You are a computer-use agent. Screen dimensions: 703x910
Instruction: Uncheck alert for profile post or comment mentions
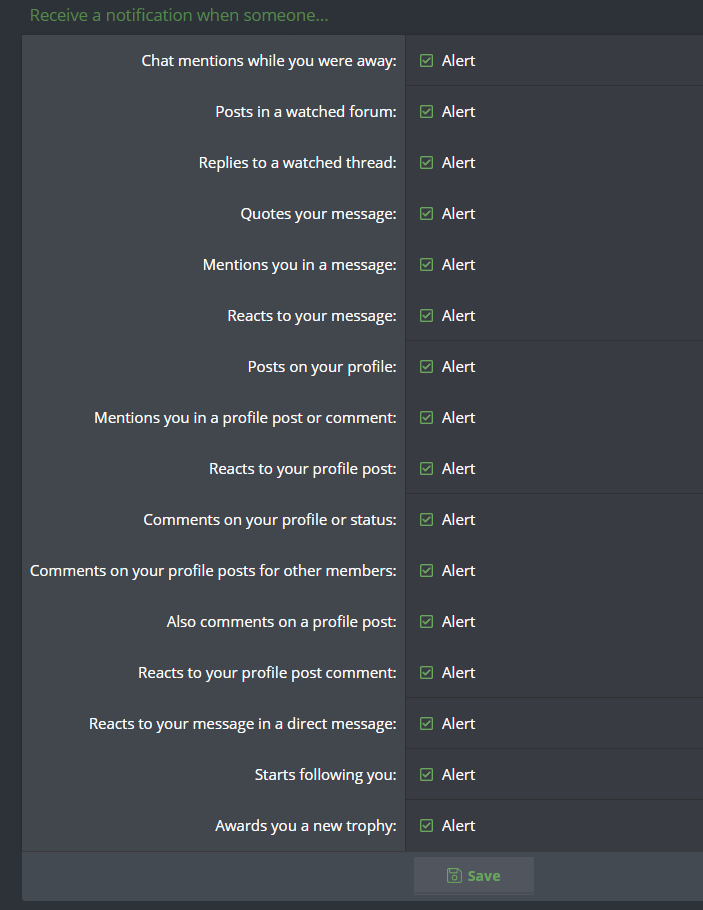coord(427,418)
